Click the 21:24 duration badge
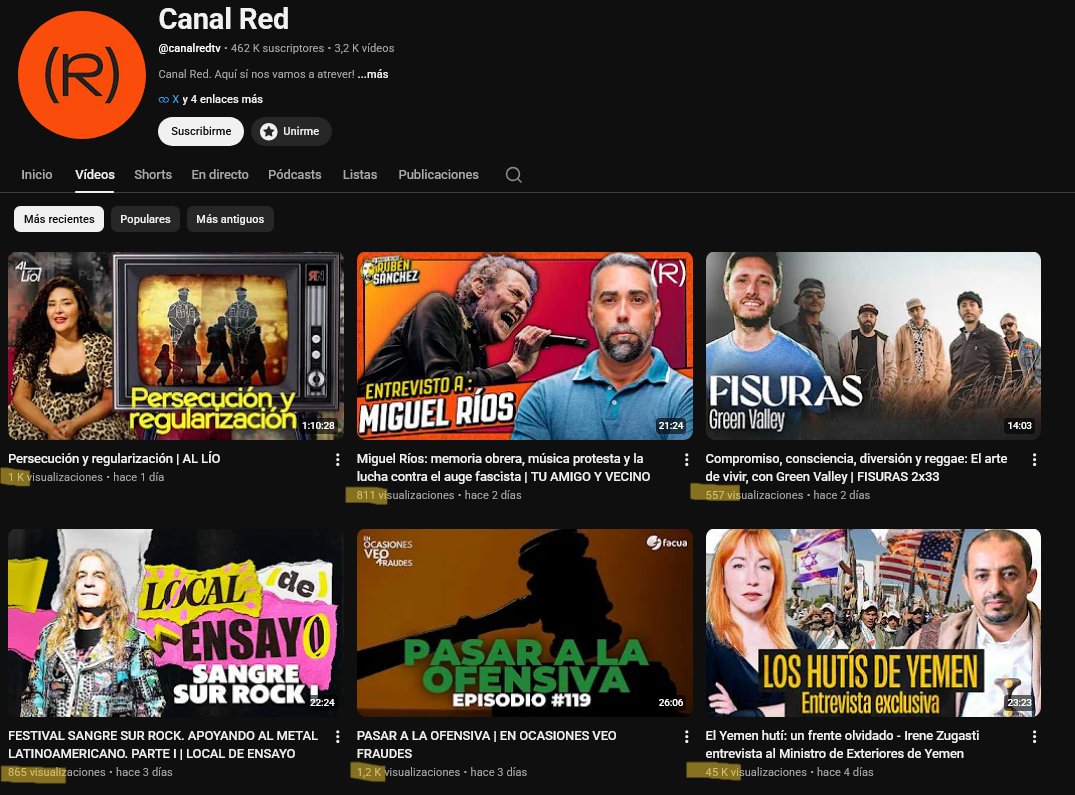This screenshot has width=1075, height=795. 671,426
